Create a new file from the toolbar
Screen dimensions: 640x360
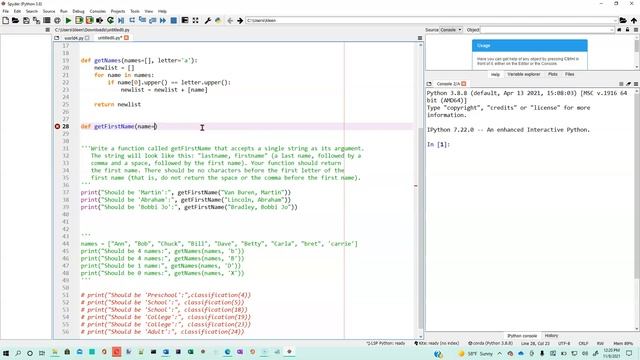[6, 20]
